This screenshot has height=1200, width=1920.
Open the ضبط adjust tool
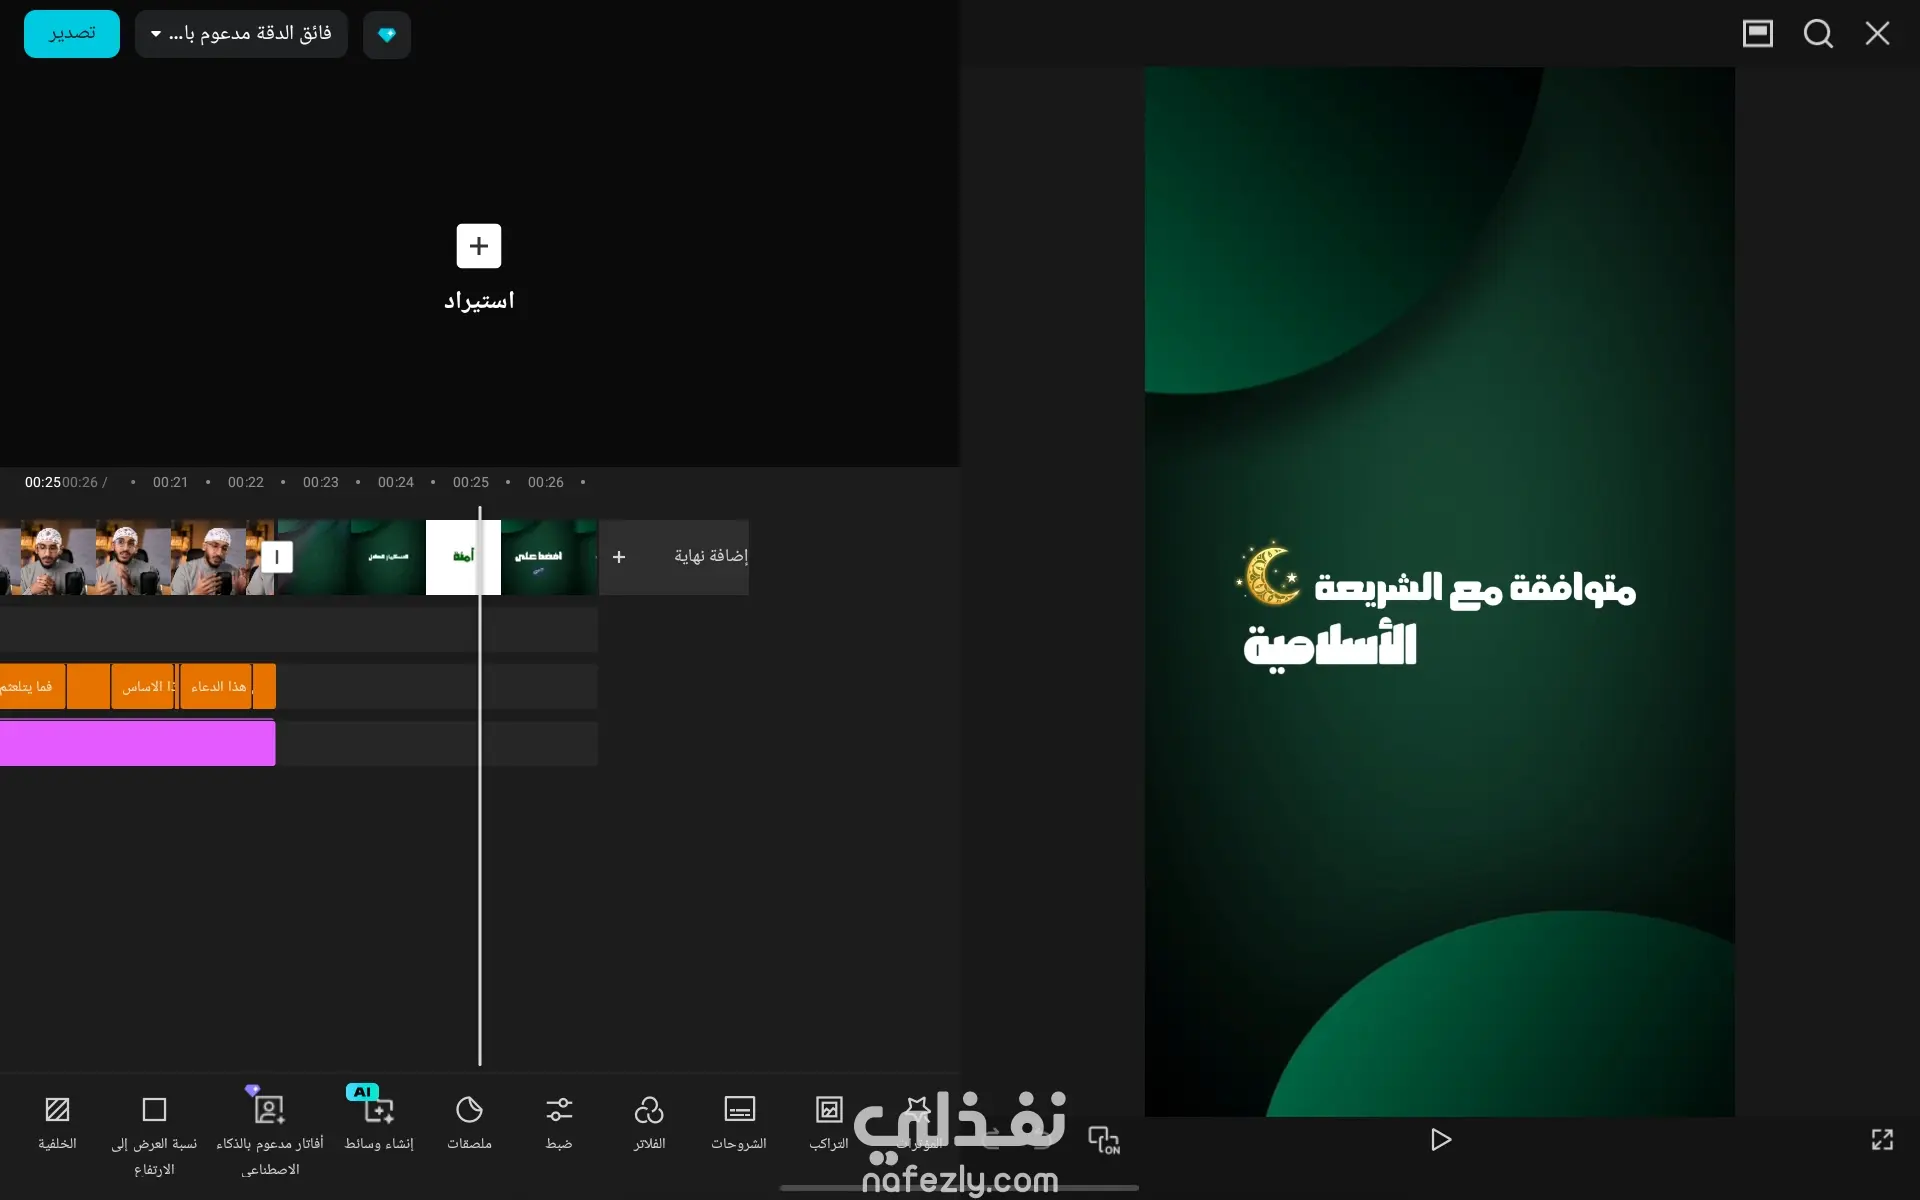click(x=559, y=1122)
